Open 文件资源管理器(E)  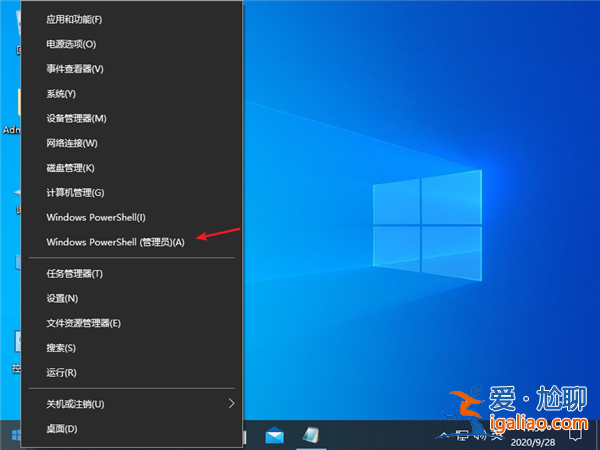click(131, 323)
